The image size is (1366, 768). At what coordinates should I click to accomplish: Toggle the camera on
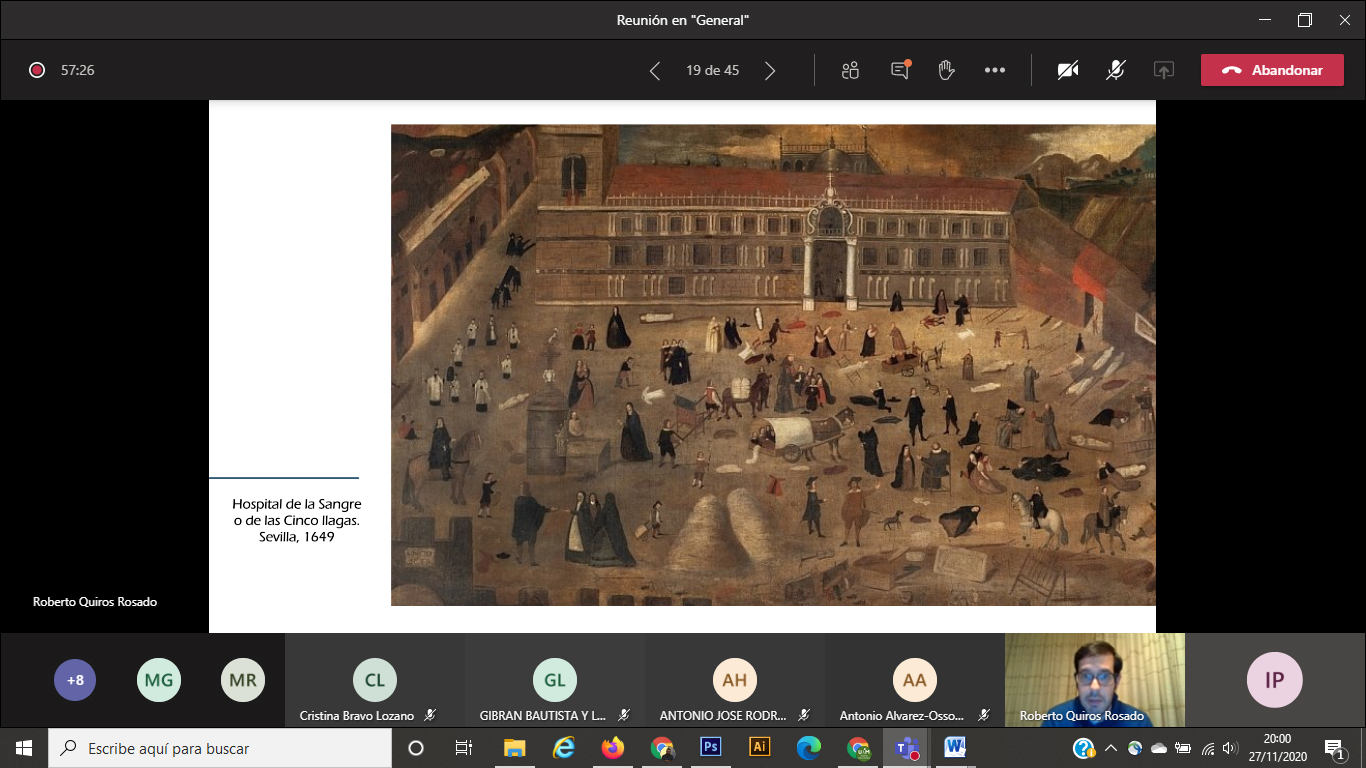[1068, 70]
